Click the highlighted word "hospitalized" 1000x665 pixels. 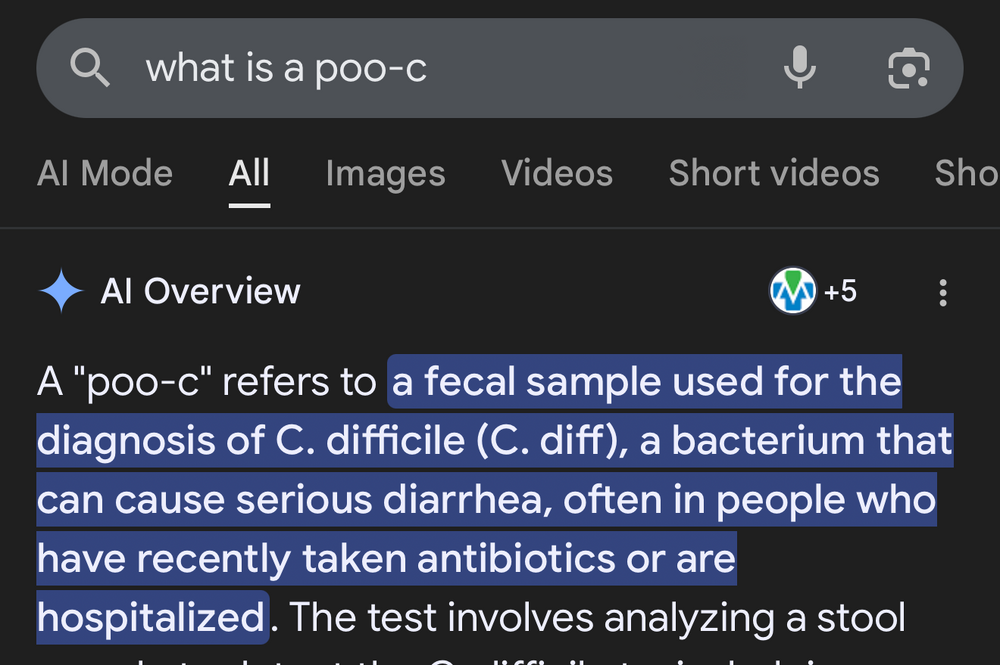click(150, 617)
